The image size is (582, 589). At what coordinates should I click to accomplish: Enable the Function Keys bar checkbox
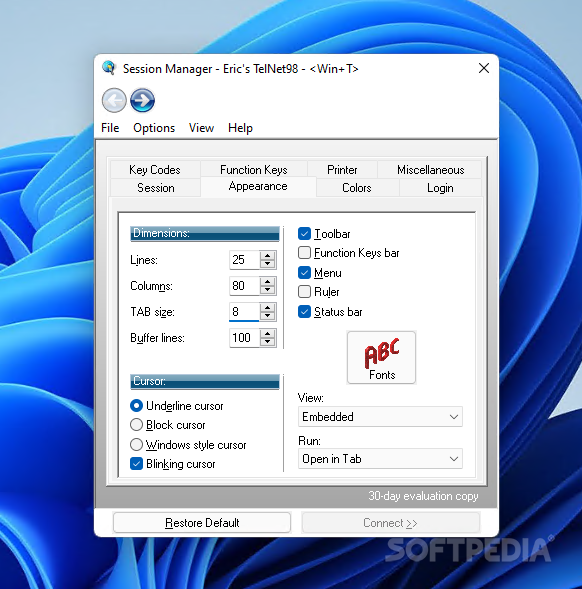[304, 253]
